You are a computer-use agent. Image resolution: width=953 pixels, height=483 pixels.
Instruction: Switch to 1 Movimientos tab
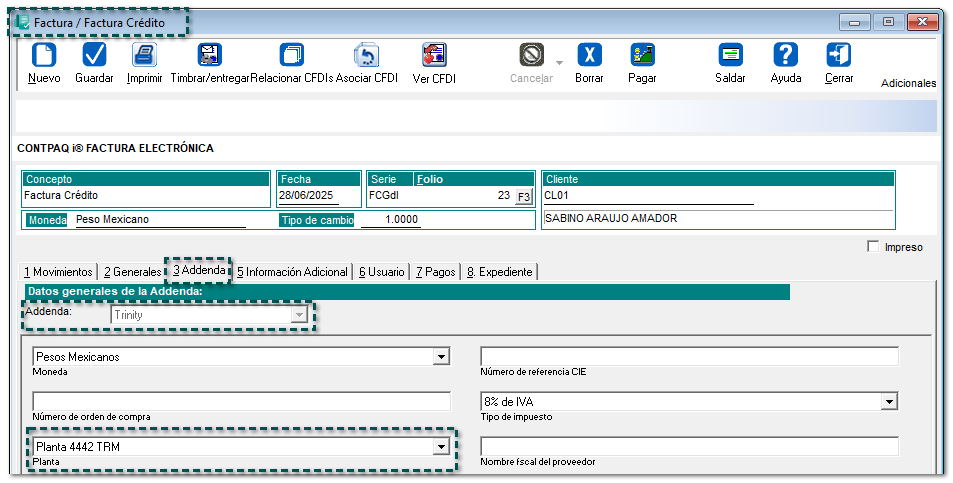[x=58, y=272]
